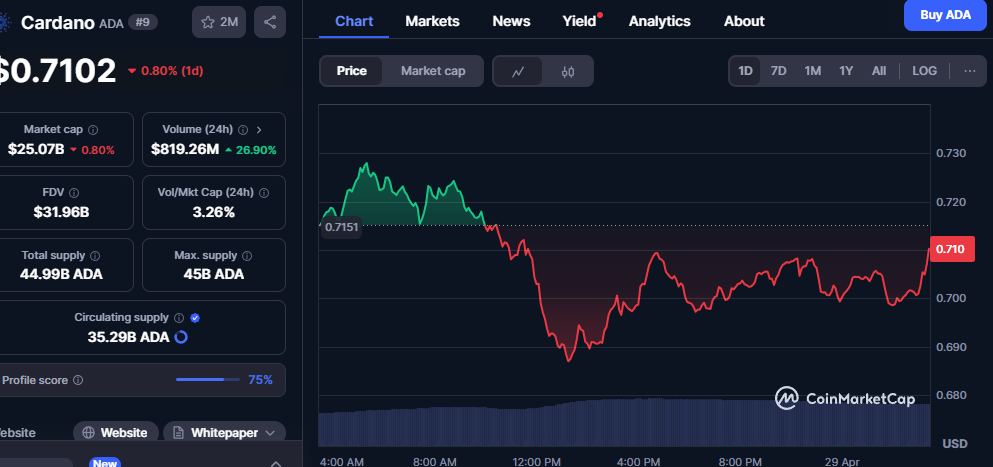This screenshot has height=467, width=993.
Task: Click the Buy ADA button
Action: 945,15
